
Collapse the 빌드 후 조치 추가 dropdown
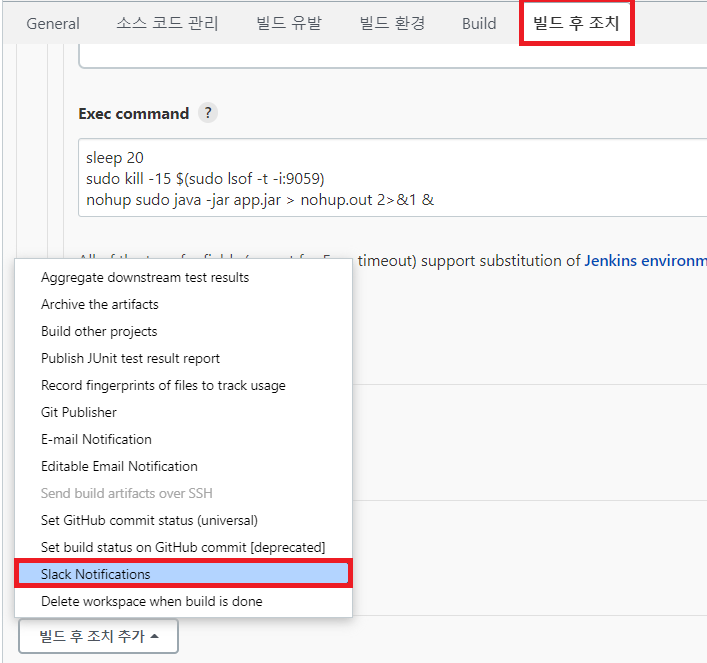[98, 636]
